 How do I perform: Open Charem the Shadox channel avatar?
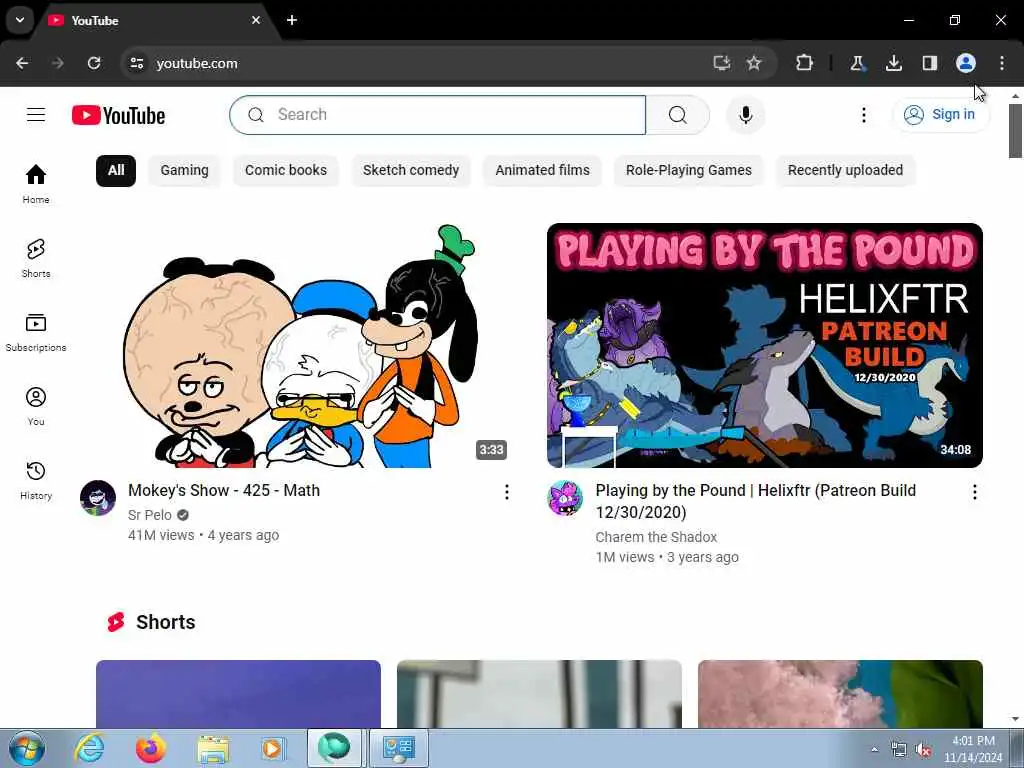point(565,498)
